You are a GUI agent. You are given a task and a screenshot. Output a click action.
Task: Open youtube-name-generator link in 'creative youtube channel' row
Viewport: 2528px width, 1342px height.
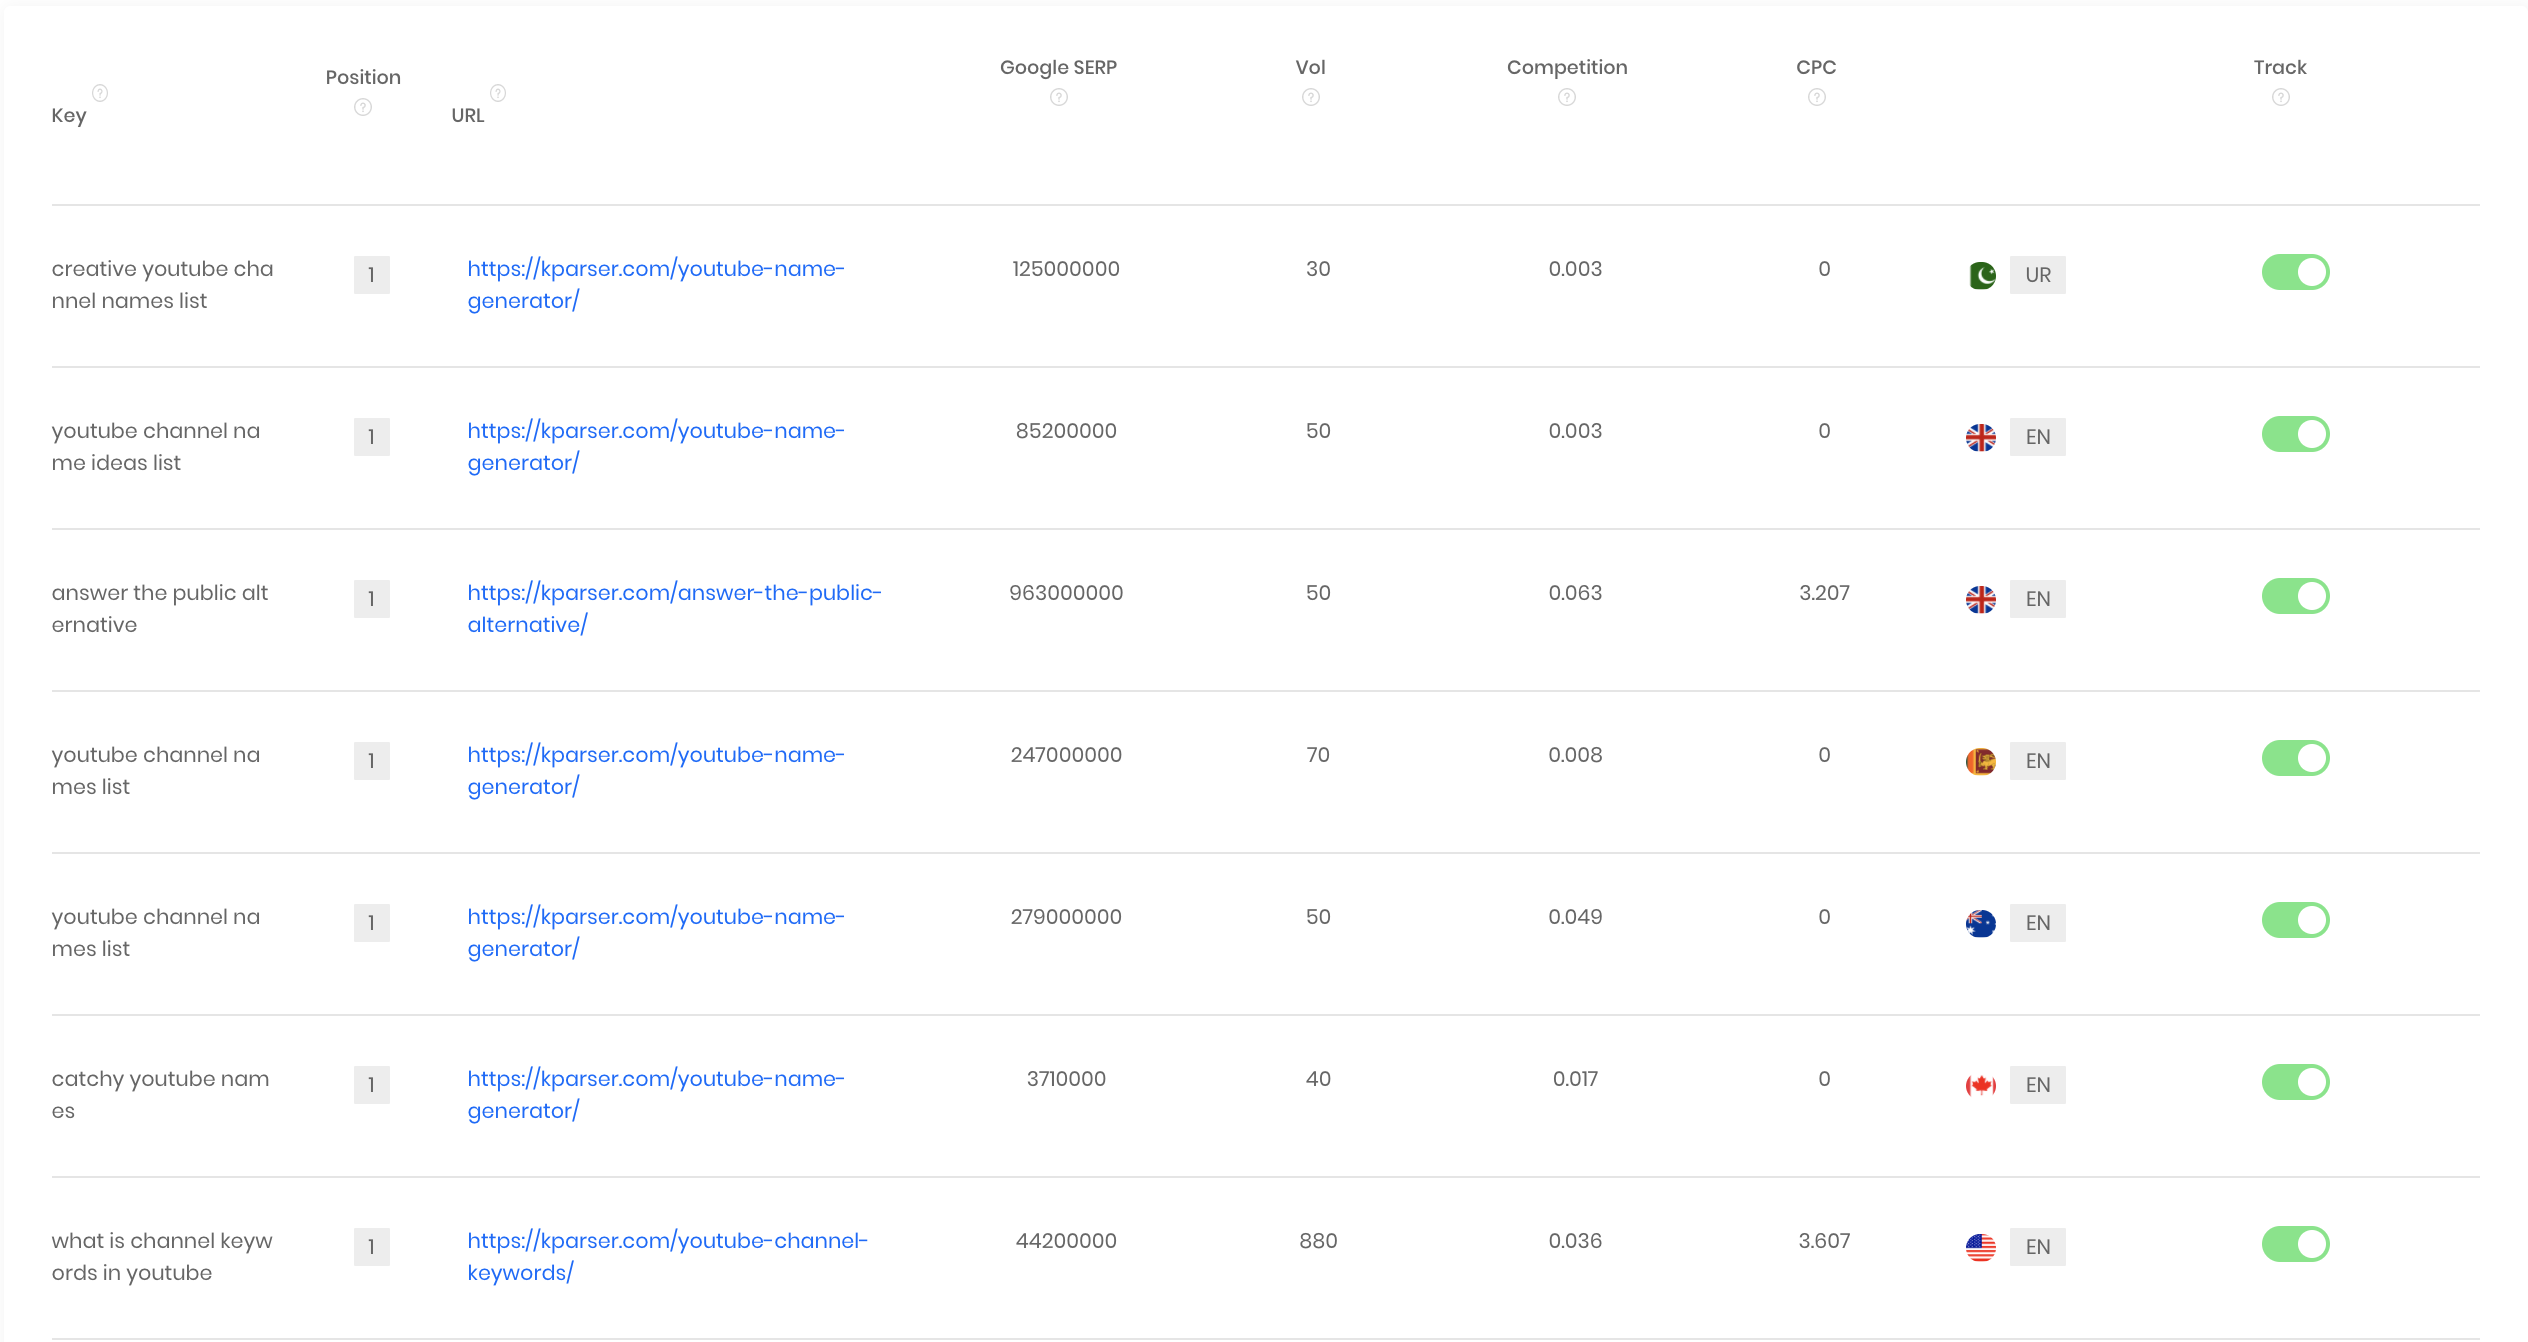tap(656, 285)
